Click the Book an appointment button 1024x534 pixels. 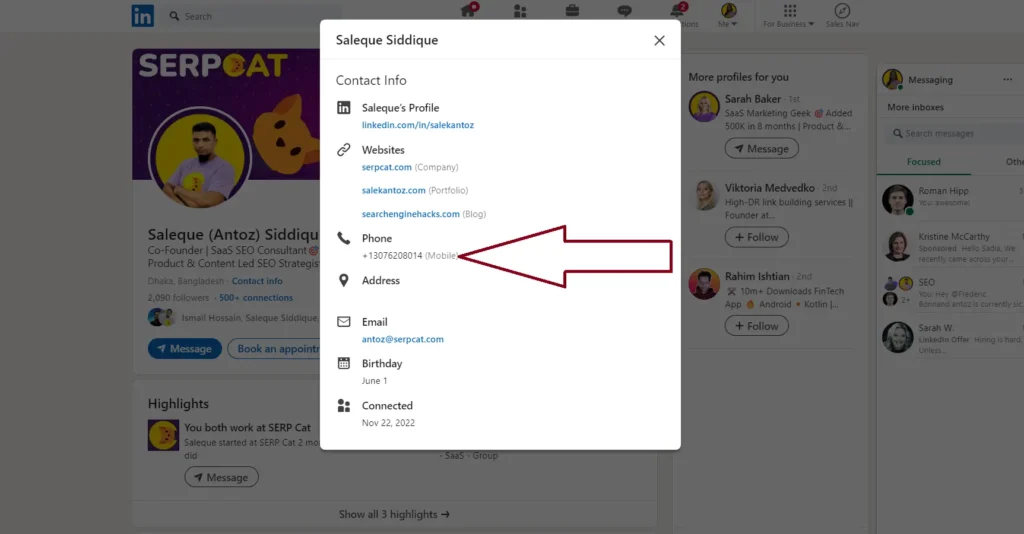pos(274,349)
